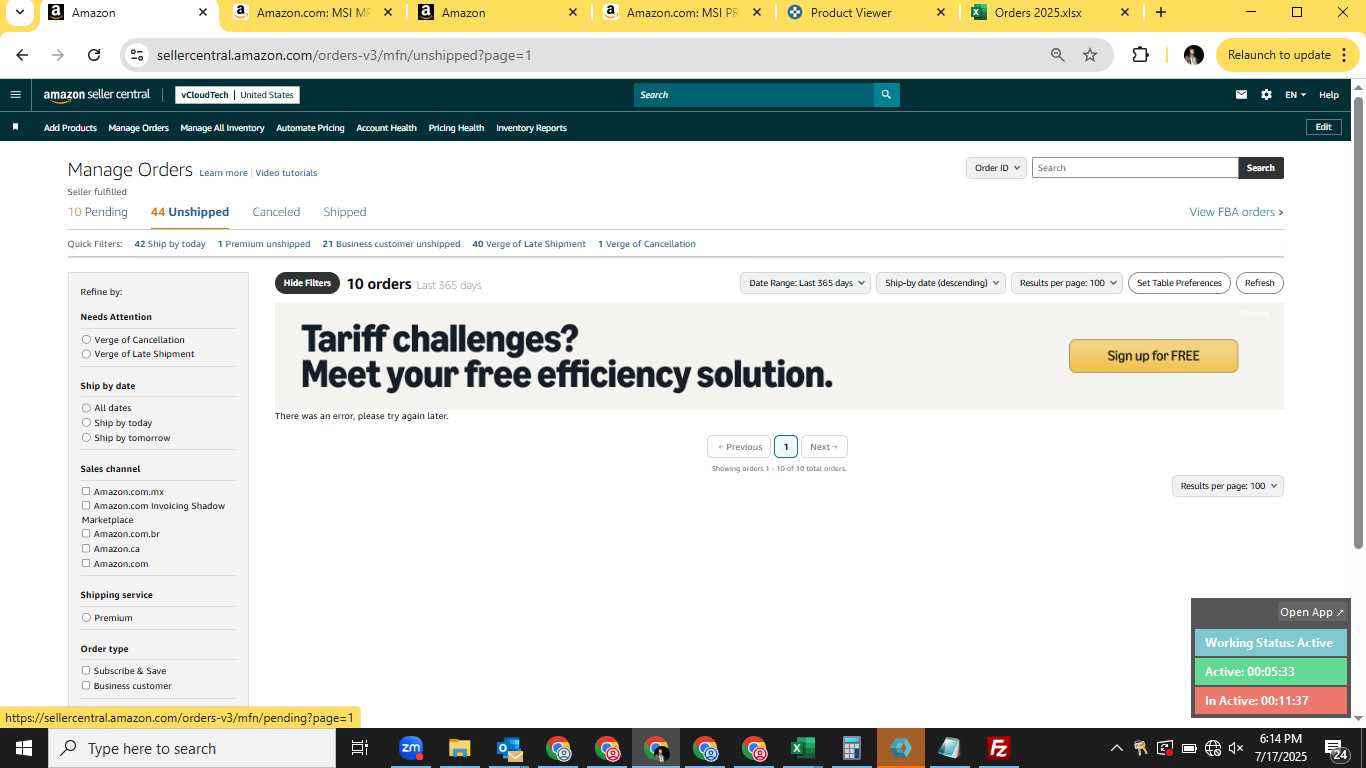Open the EN language dropdown
1366x768 pixels.
coord(1295,95)
